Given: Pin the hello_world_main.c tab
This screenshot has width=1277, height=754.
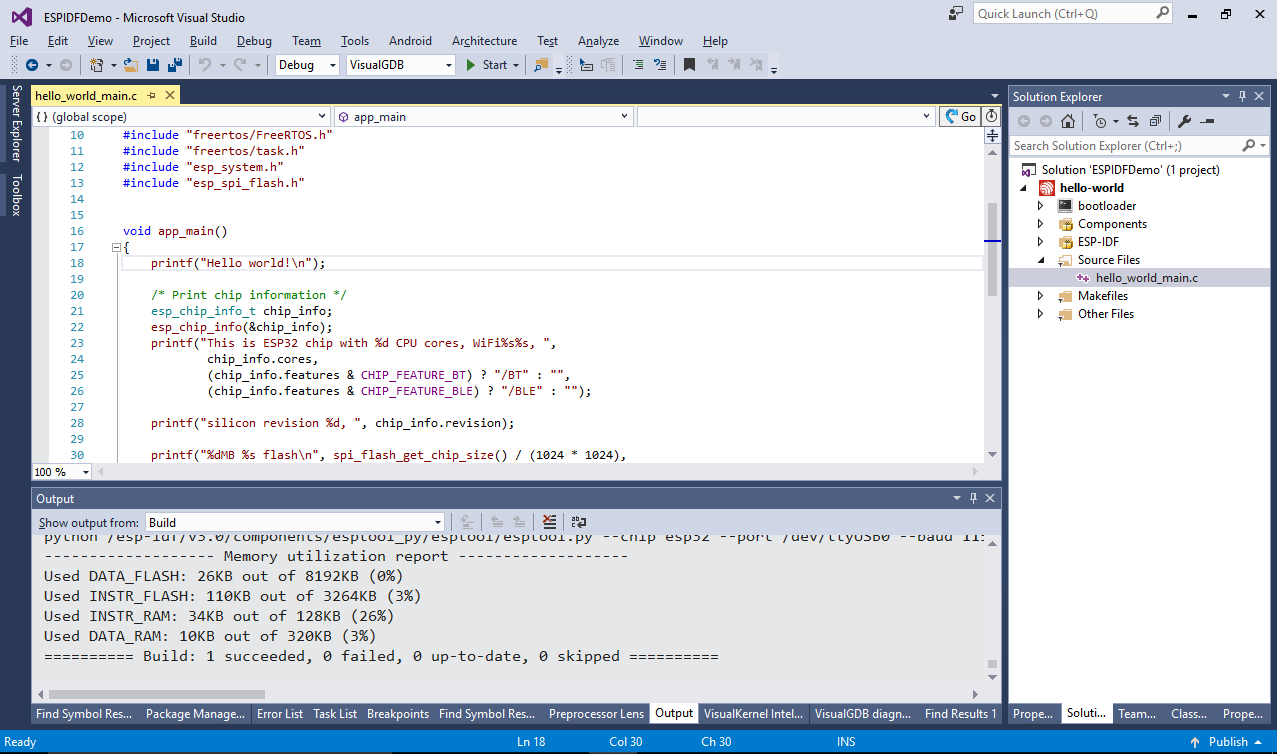Looking at the screenshot, I should click(151, 95).
